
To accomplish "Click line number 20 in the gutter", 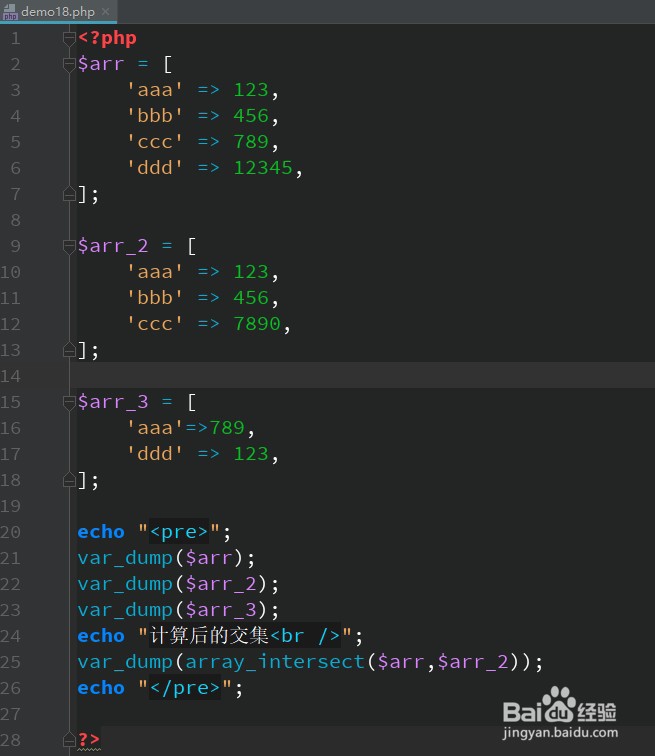I will pos(11,532).
